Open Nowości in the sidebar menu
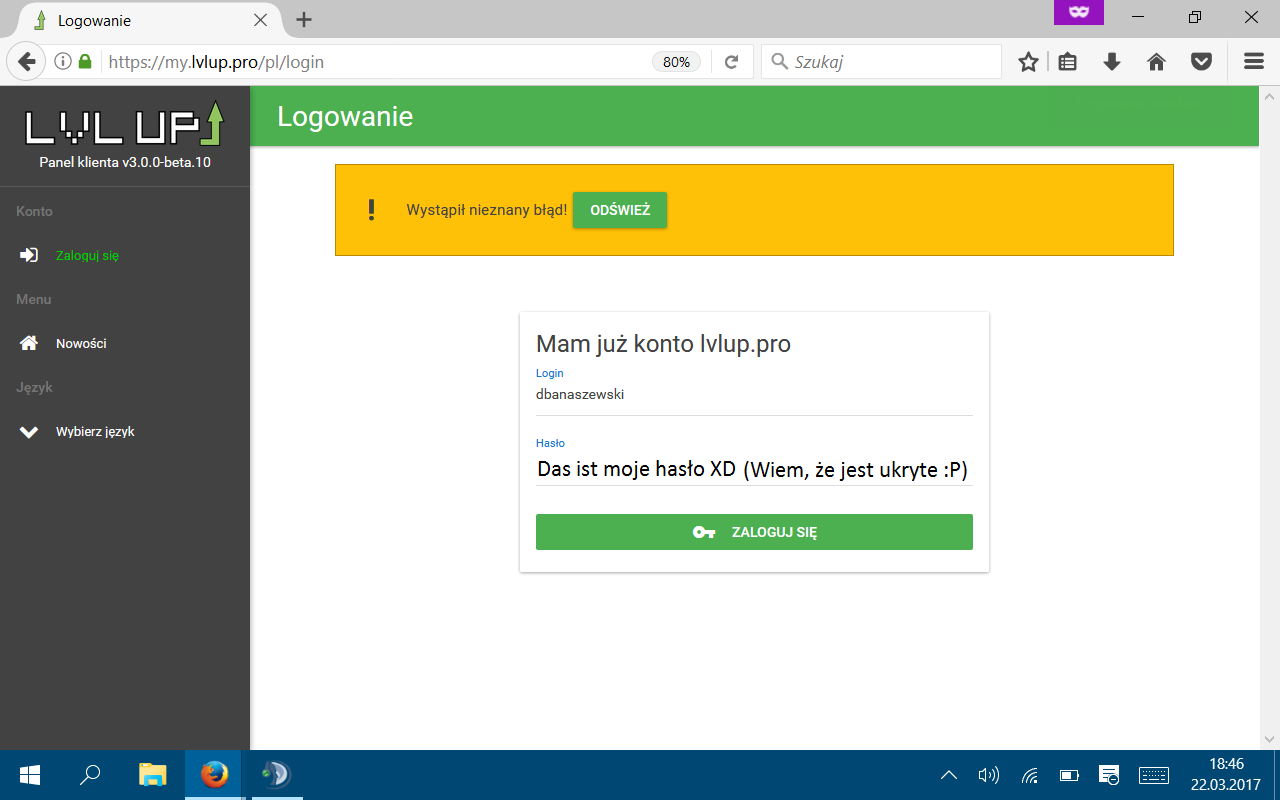This screenshot has height=800, width=1280. (x=80, y=344)
